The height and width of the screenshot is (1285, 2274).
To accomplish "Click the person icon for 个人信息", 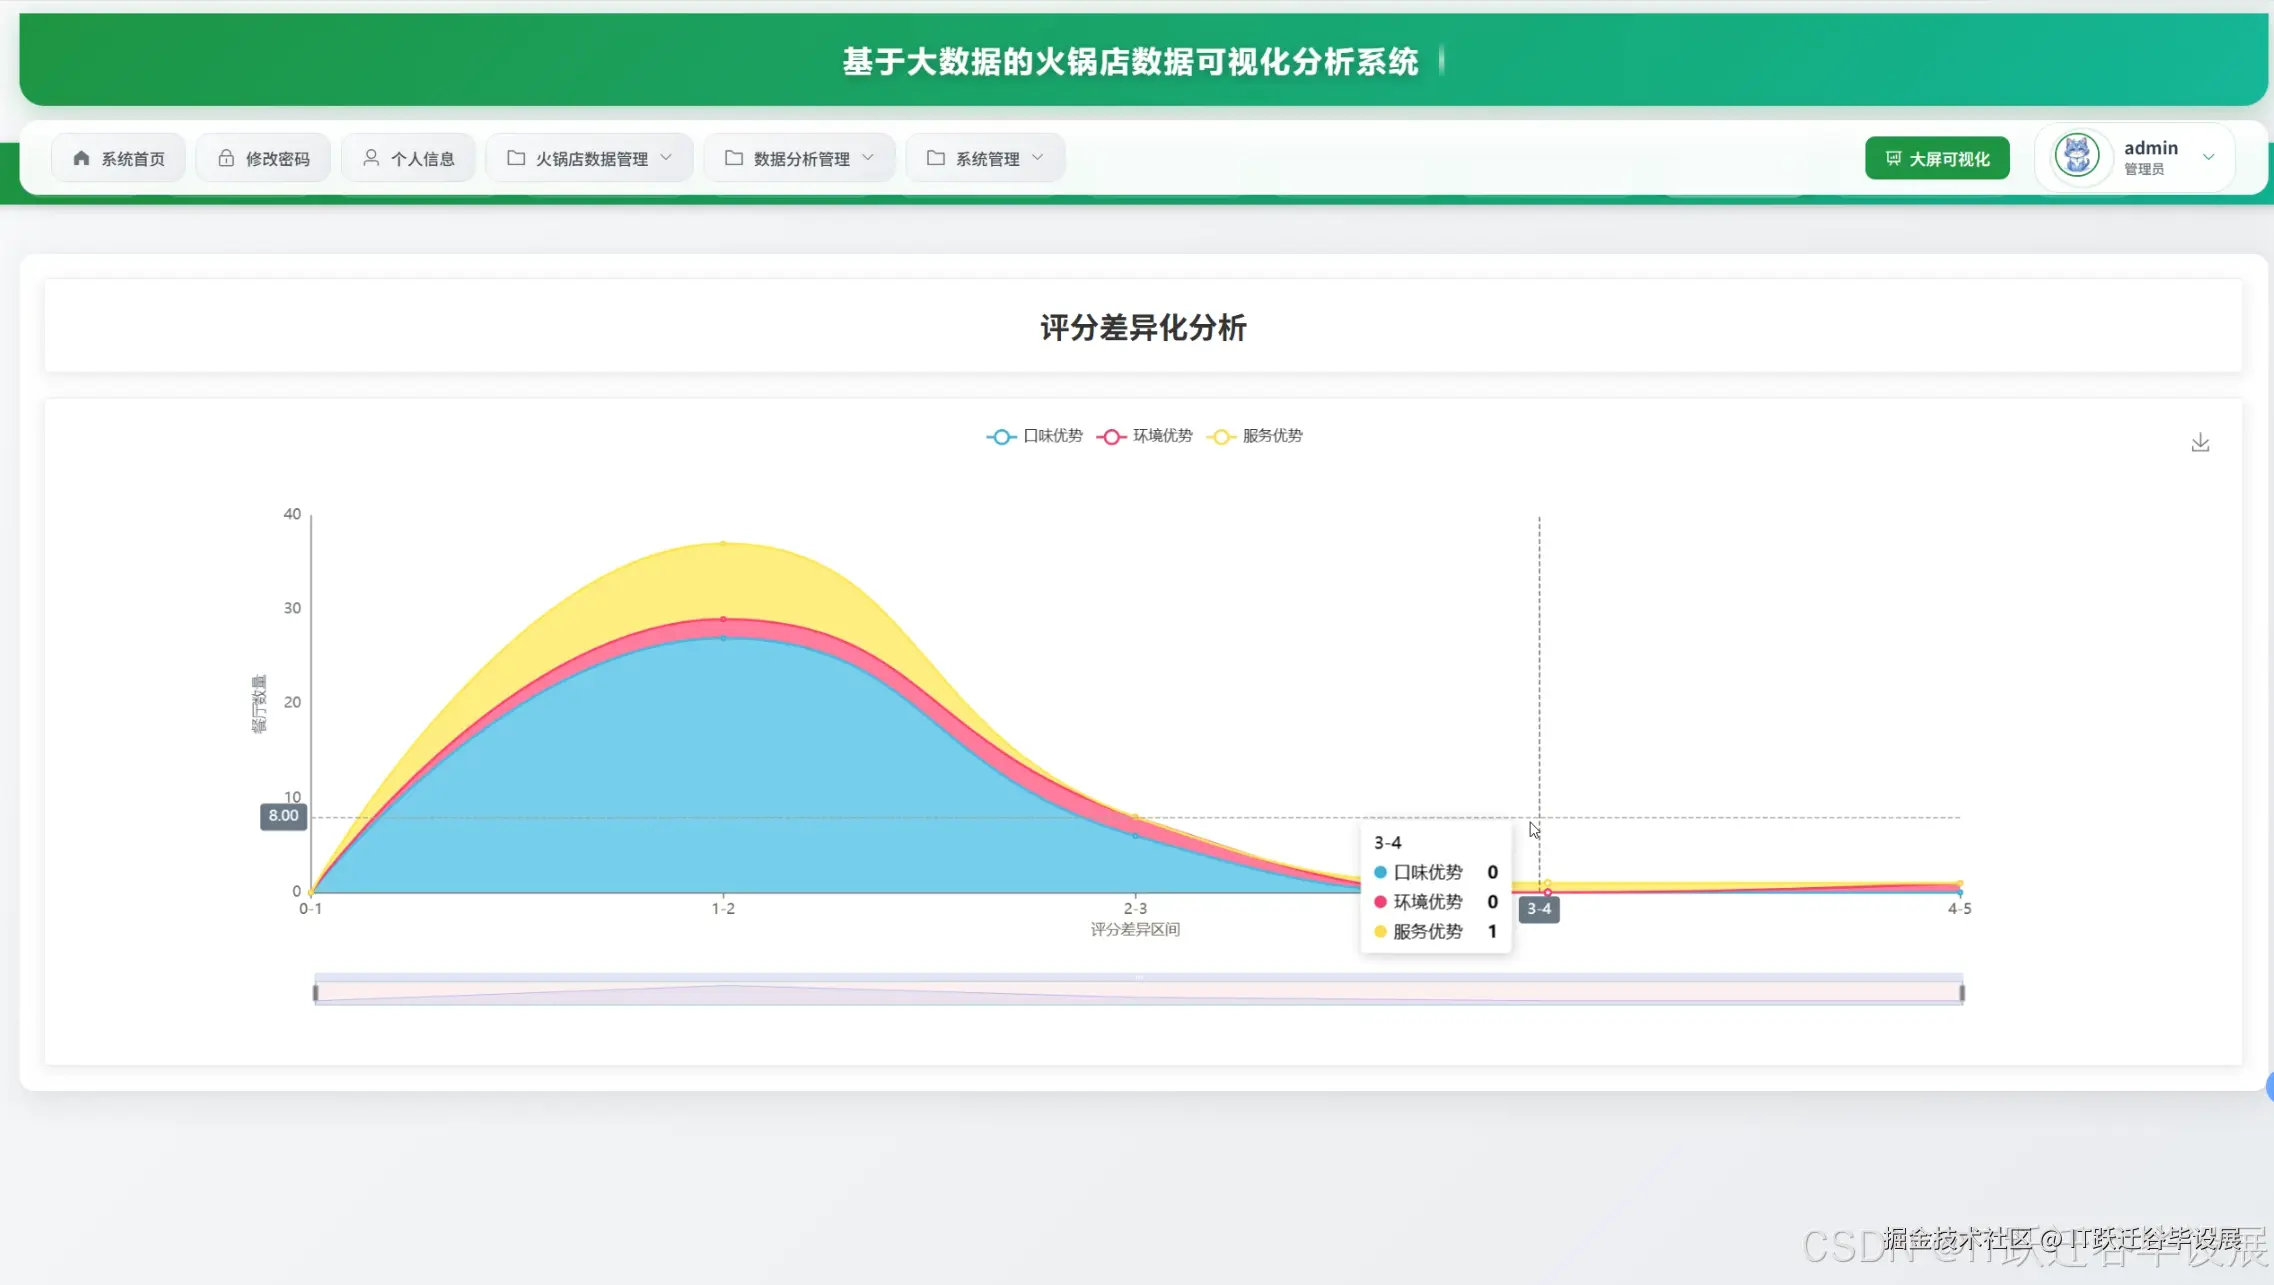I will [371, 158].
